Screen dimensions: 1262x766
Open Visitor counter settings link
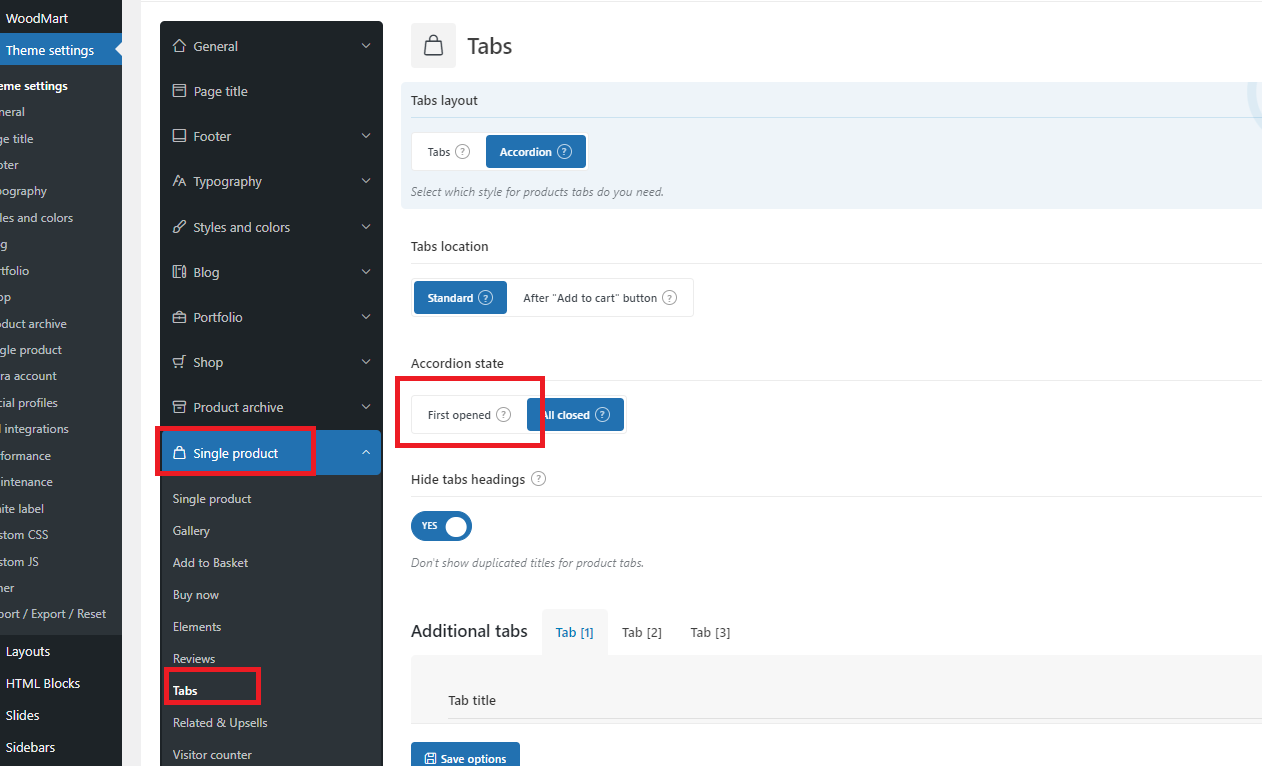pyautogui.click(x=212, y=755)
